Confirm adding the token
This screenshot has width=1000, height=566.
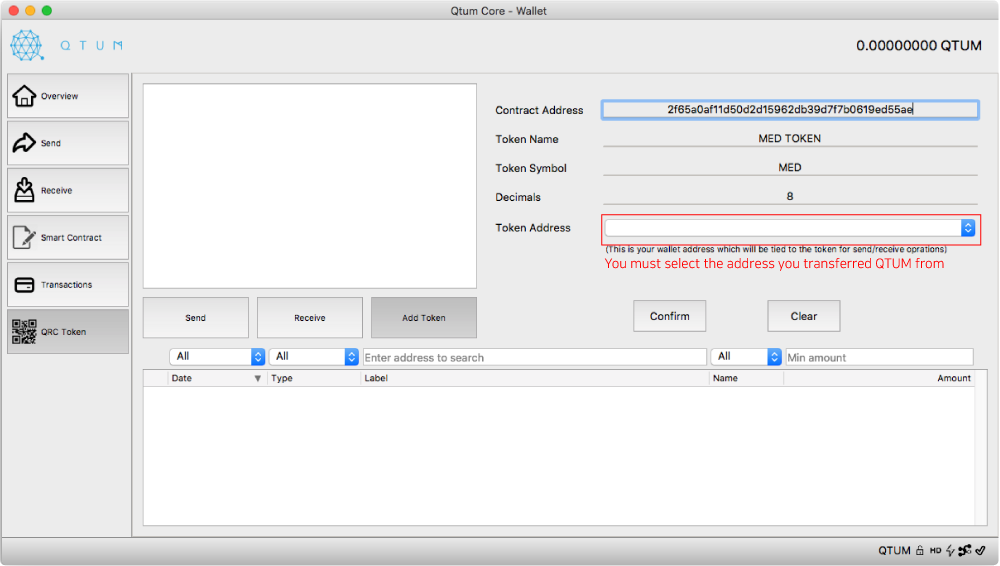click(x=670, y=316)
